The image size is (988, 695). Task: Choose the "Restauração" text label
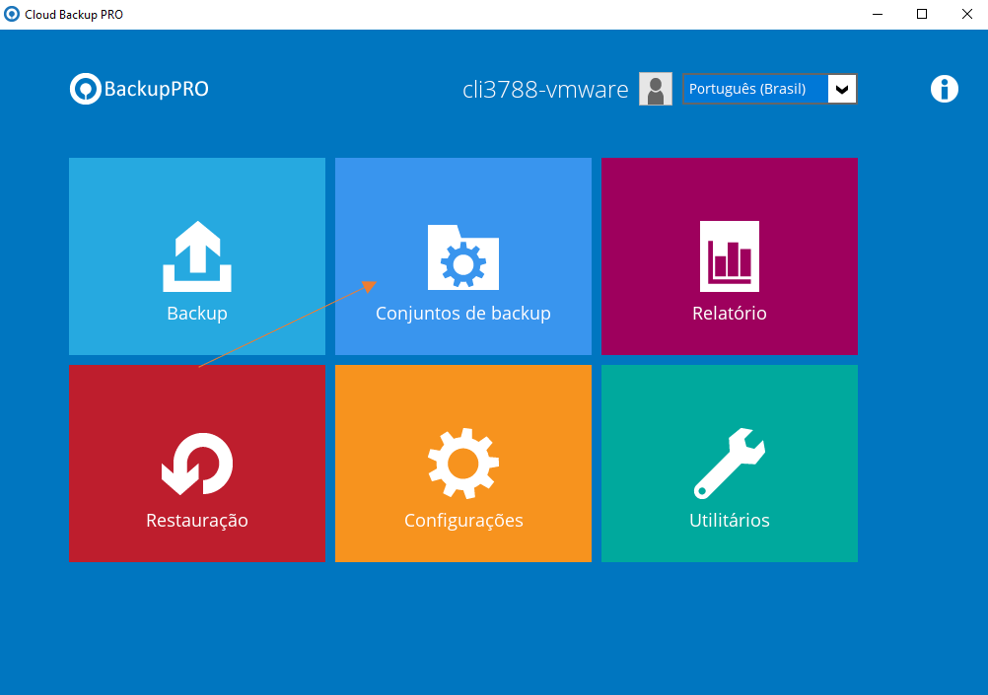coord(197,520)
